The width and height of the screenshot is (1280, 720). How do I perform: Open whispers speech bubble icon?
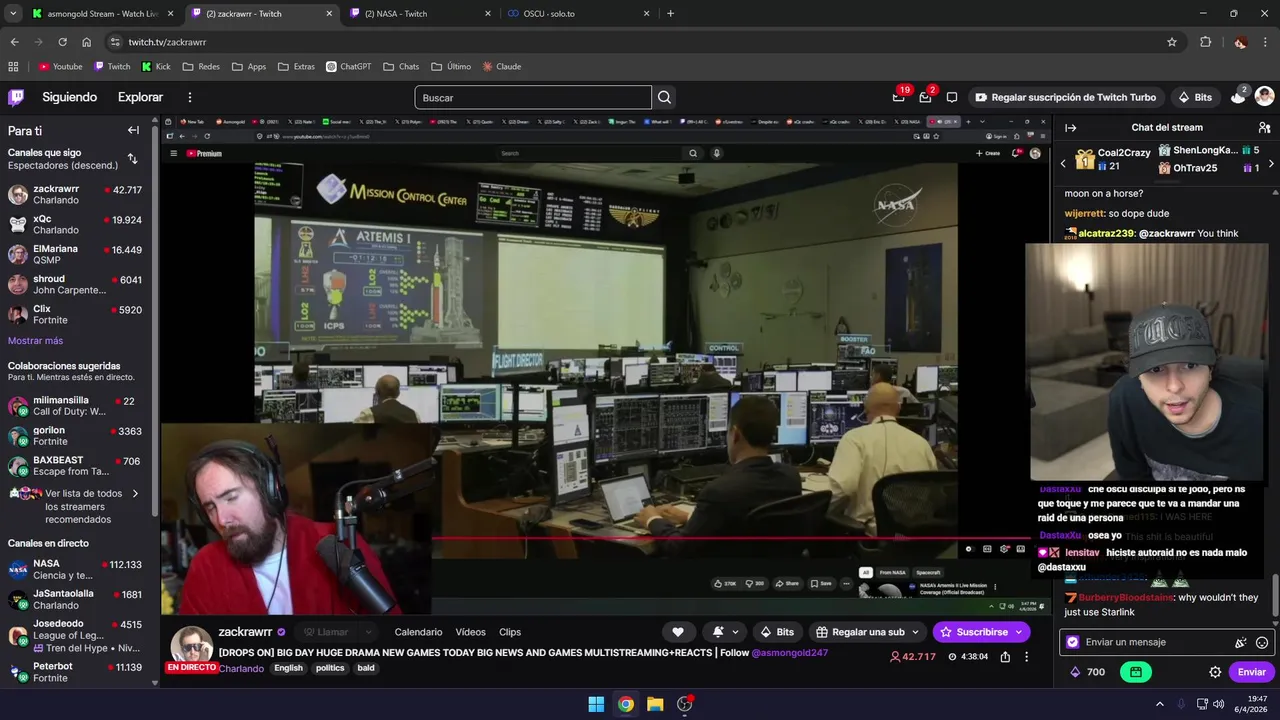point(952,97)
